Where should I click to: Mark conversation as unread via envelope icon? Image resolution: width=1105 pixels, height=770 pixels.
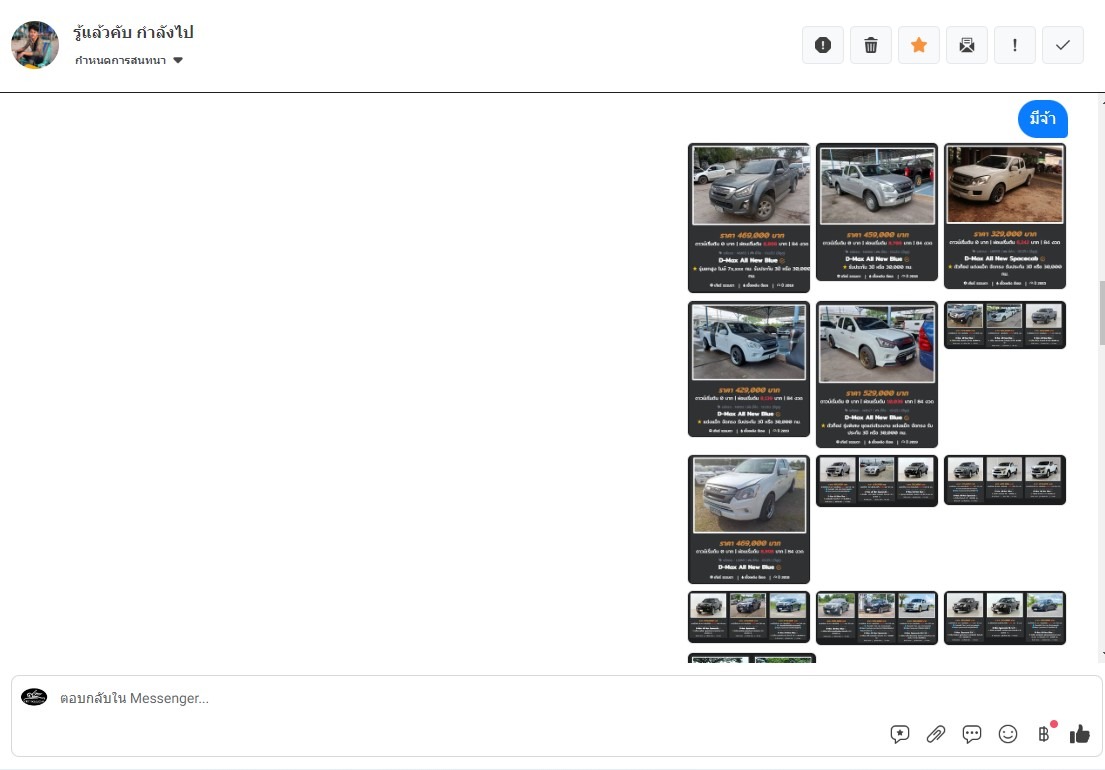[967, 45]
